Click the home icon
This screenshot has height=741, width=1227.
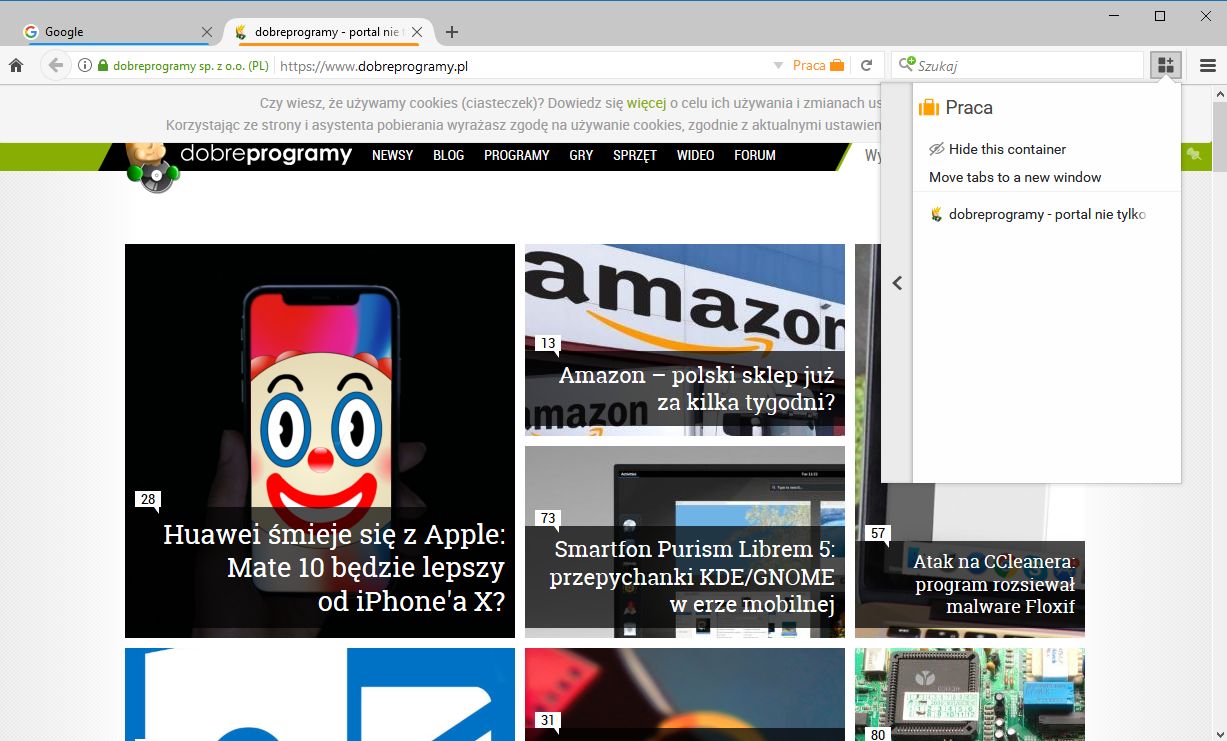pos(15,64)
